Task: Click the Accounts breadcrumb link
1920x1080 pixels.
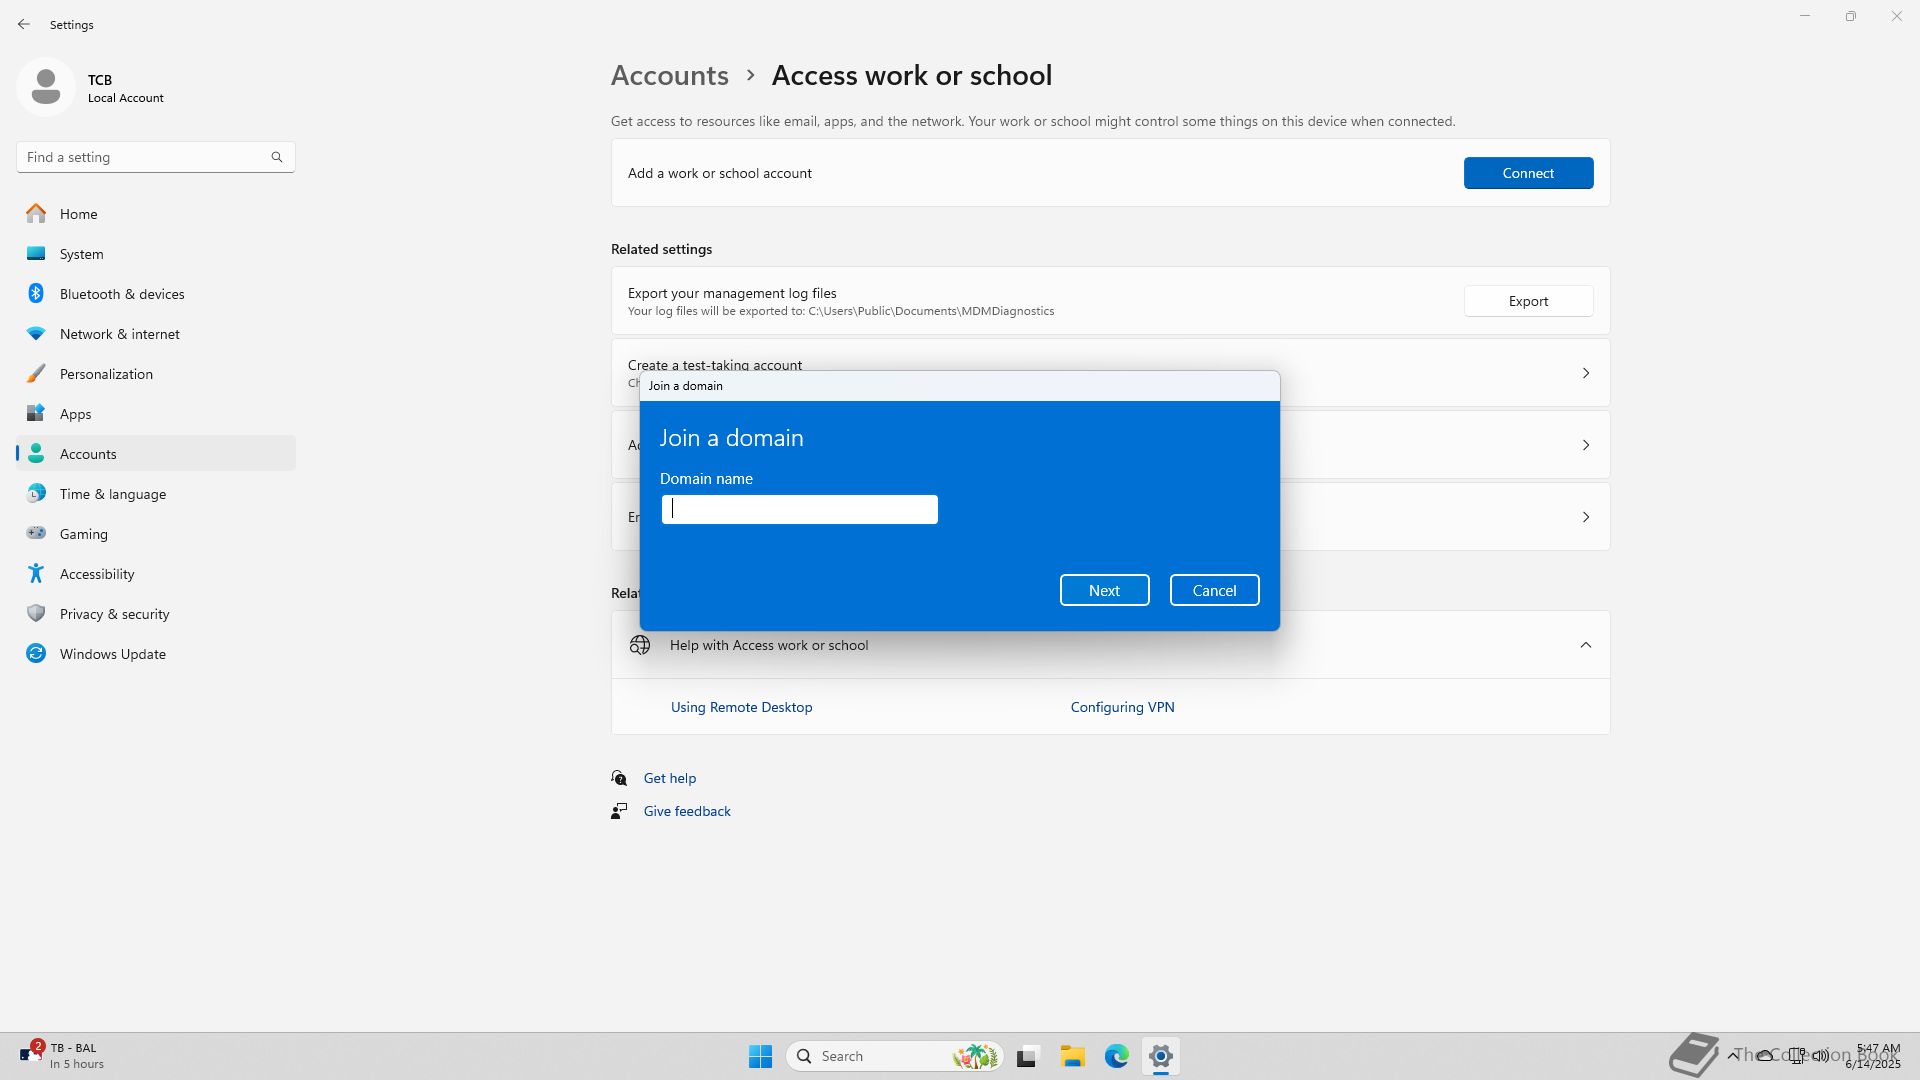Action: 669,76
